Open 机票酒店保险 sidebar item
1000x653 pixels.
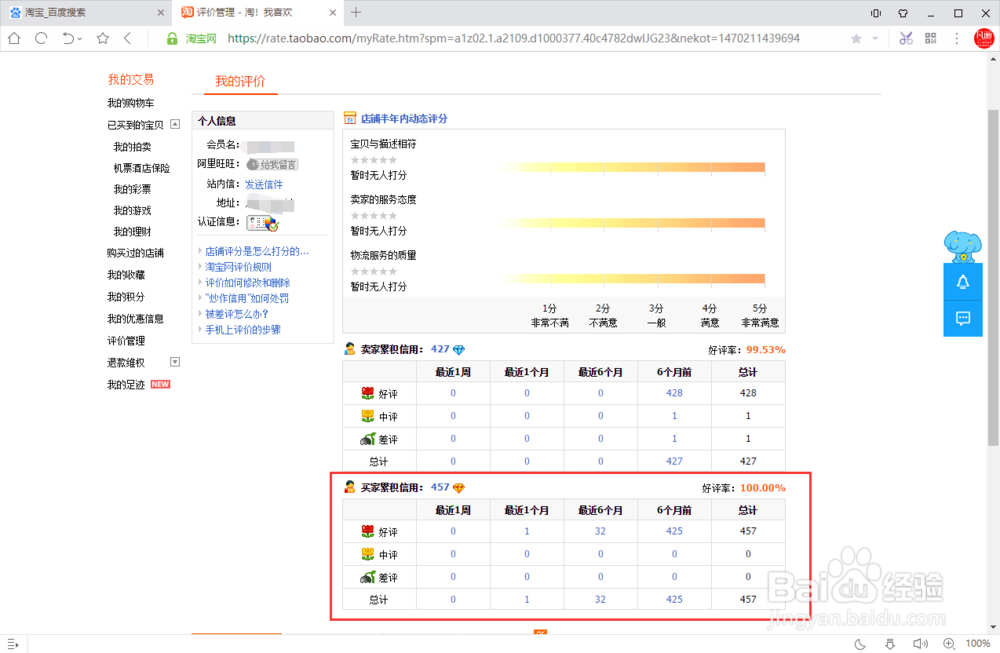(x=142, y=168)
